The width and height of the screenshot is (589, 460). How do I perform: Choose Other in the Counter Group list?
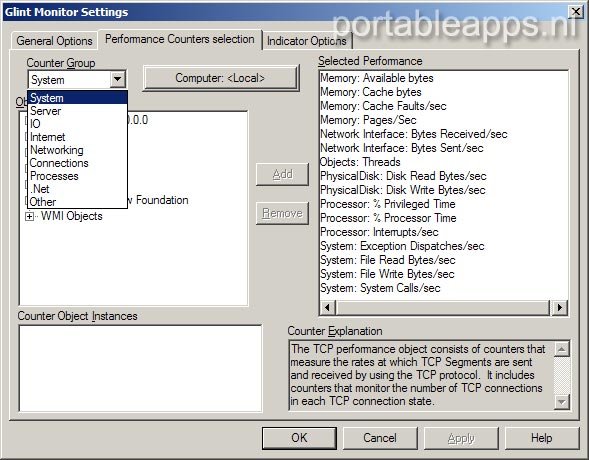click(x=77, y=202)
